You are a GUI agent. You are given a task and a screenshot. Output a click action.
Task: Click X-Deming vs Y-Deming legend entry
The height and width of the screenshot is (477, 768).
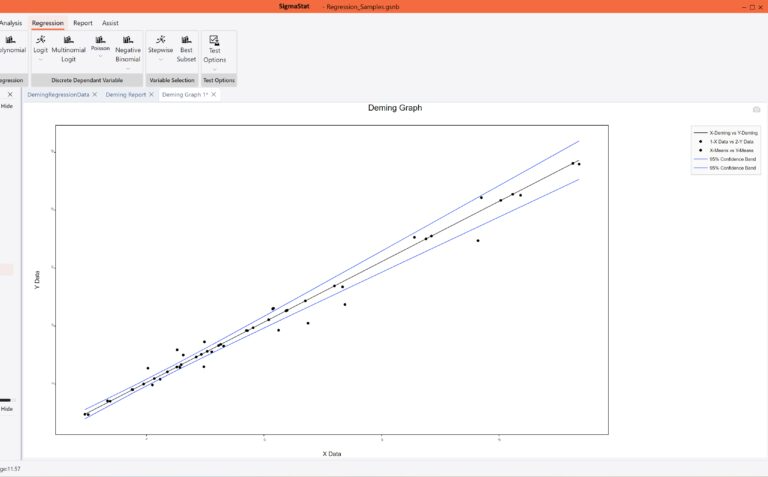tap(725, 133)
